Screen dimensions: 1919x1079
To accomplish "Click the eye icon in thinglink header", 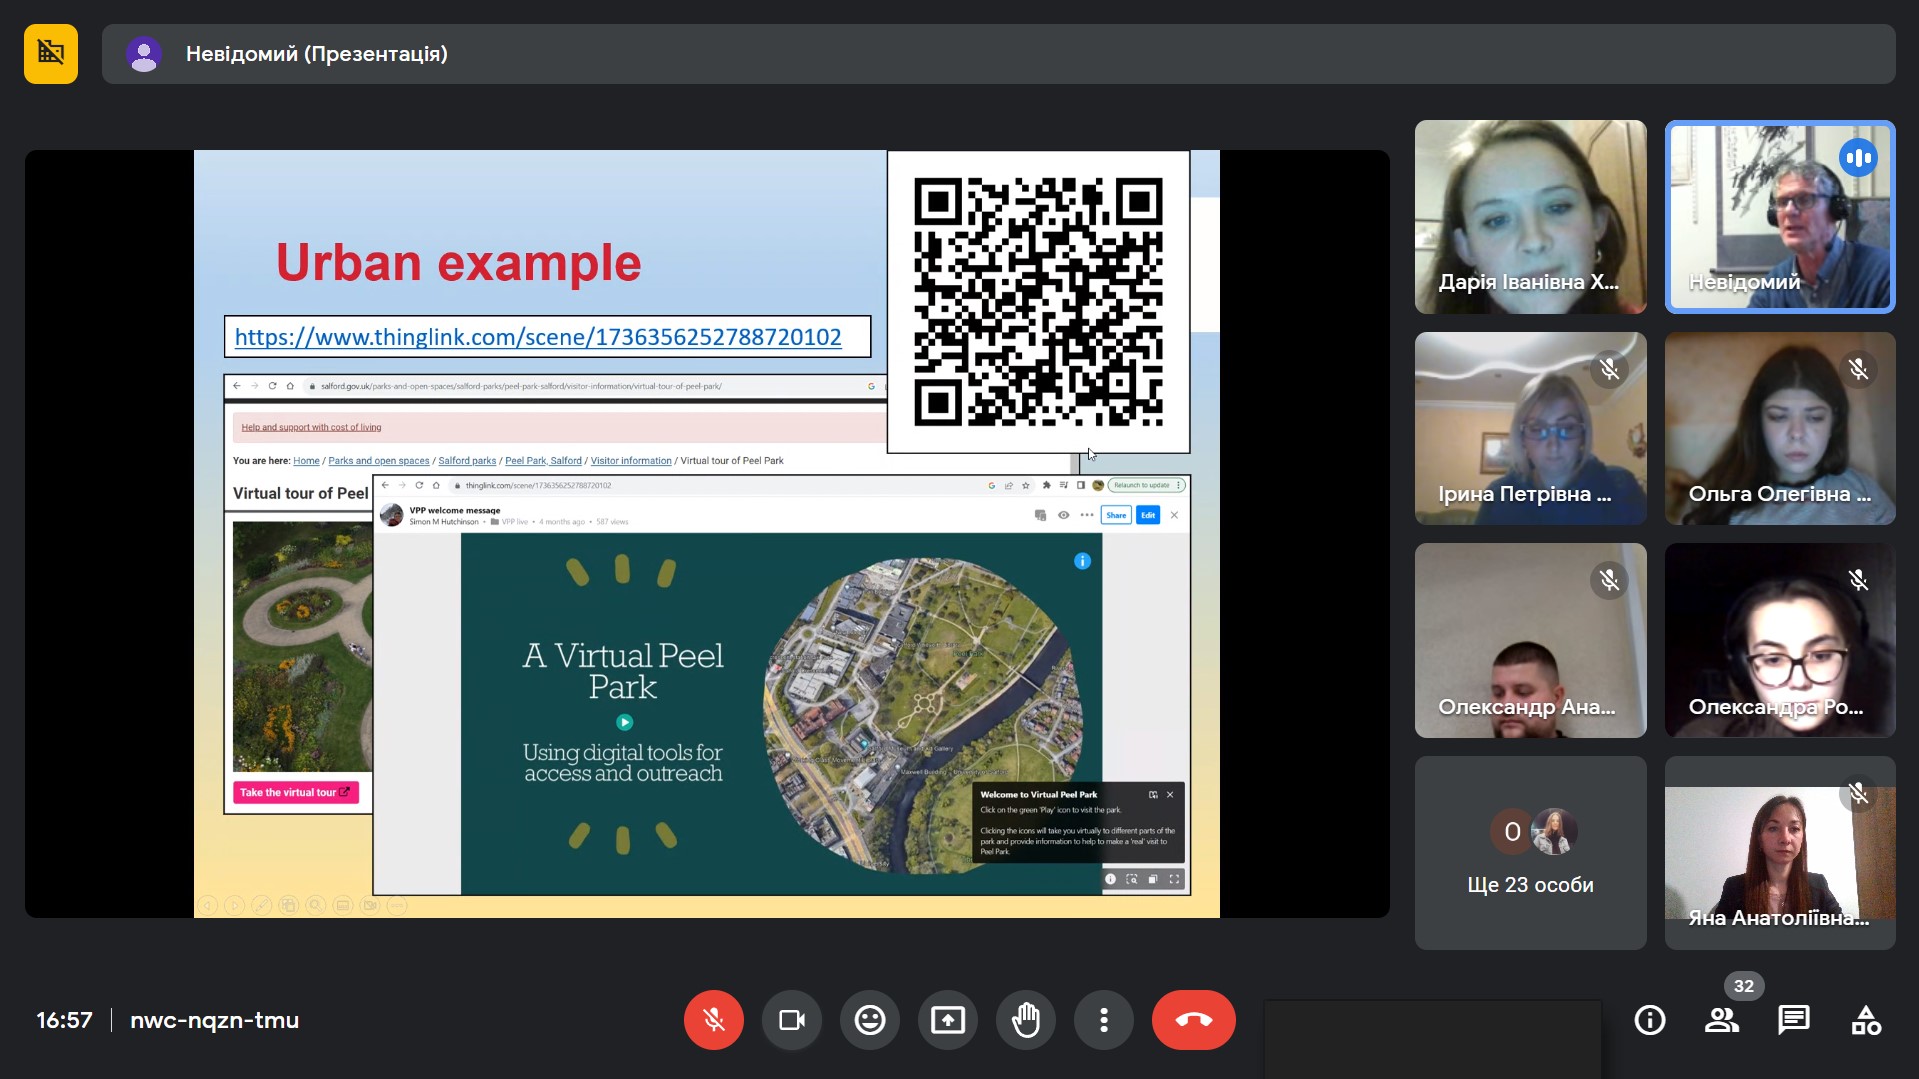I will (1063, 515).
